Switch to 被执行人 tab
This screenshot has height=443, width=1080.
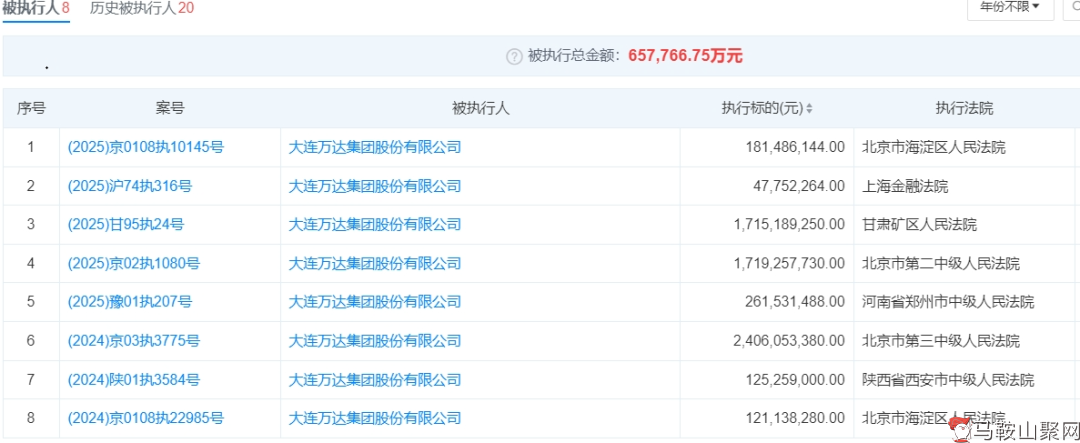click(36, 9)
